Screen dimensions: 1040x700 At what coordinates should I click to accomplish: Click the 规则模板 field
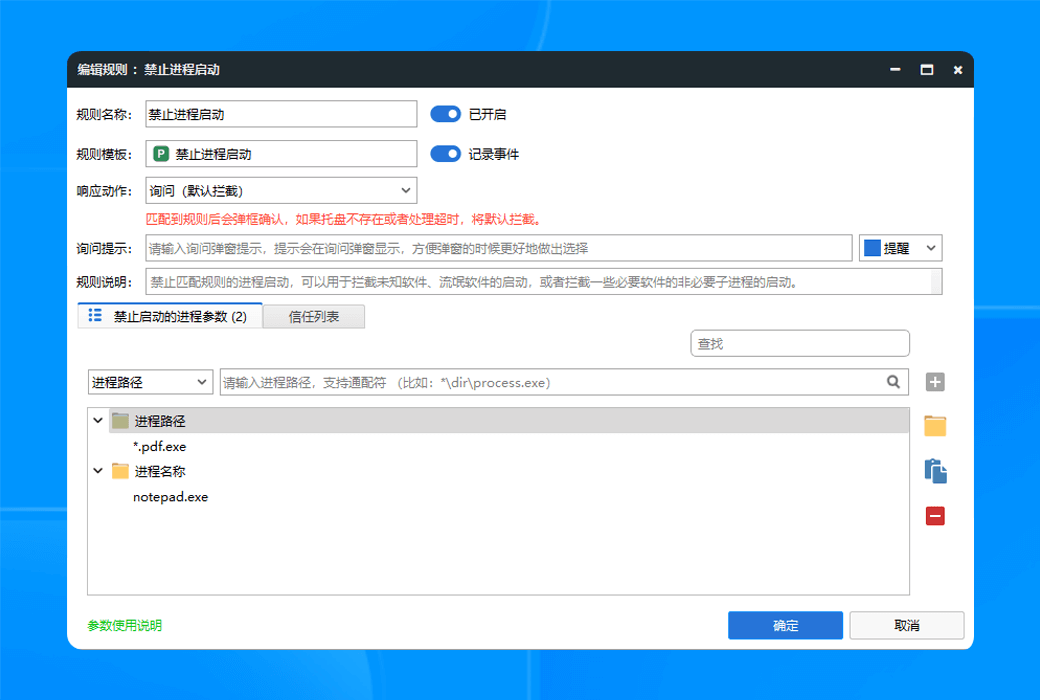[281, 153]
